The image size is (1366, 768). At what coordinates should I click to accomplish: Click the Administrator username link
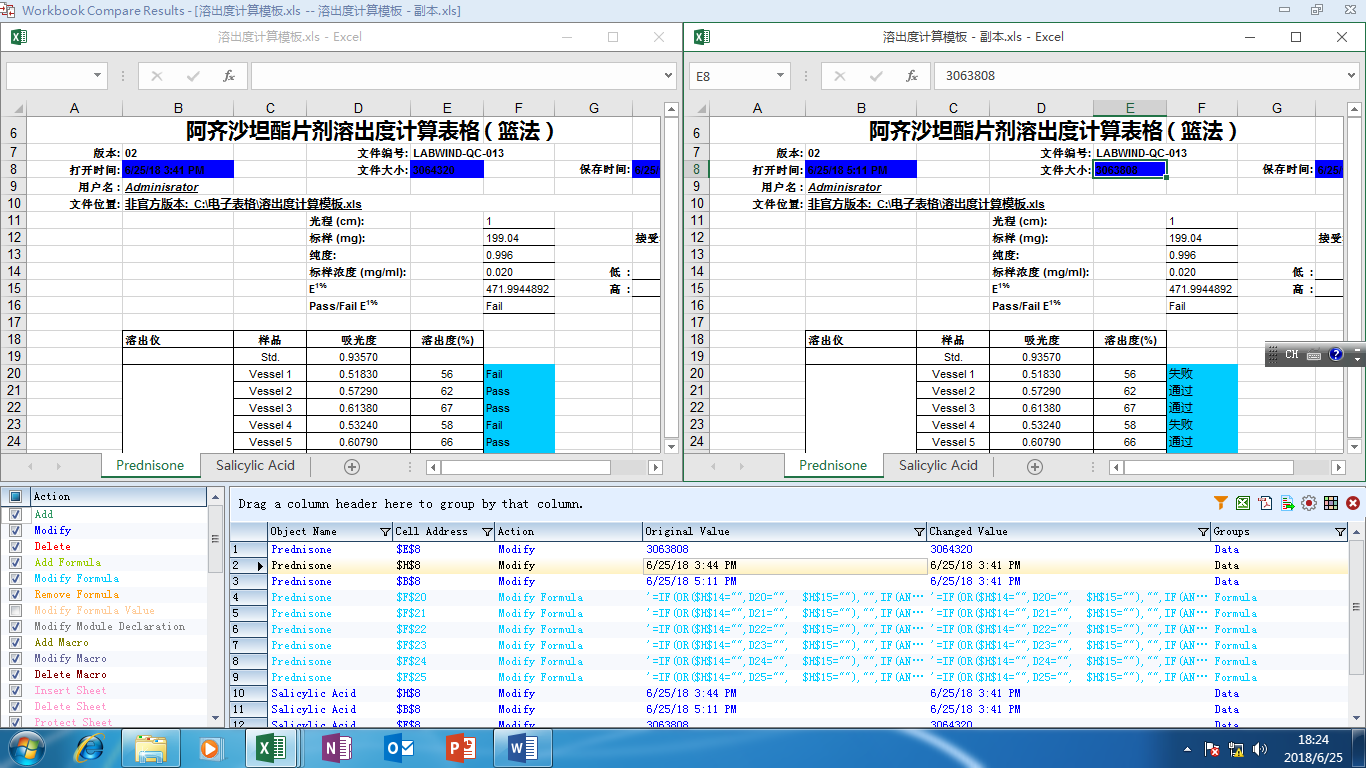[x=161, y=187]
